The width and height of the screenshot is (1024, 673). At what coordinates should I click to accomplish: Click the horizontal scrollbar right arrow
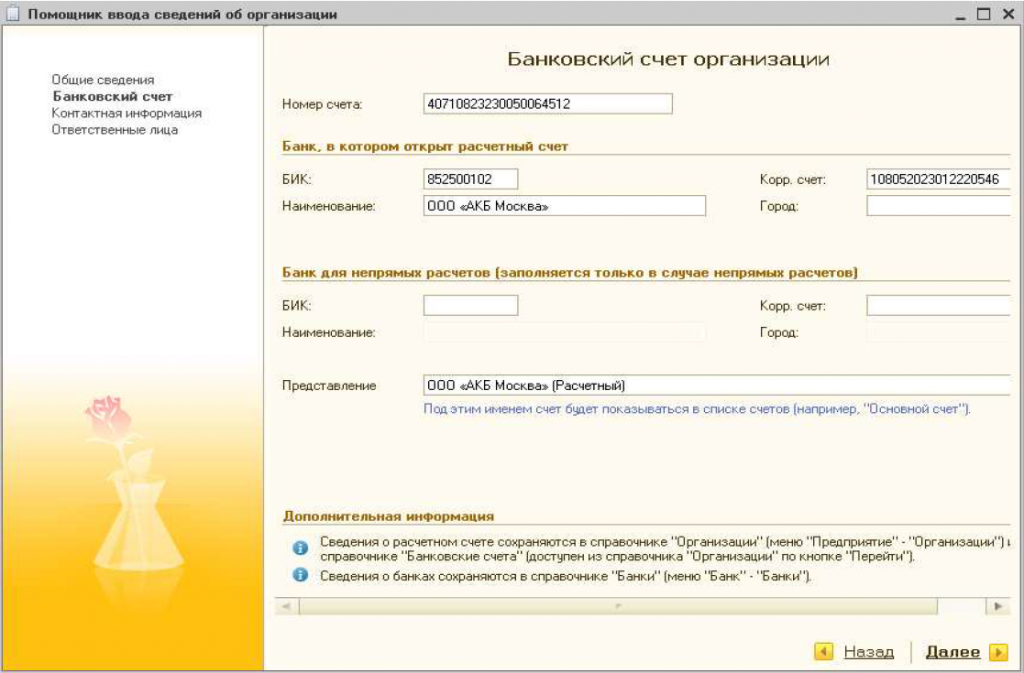[x=997, y=606]
